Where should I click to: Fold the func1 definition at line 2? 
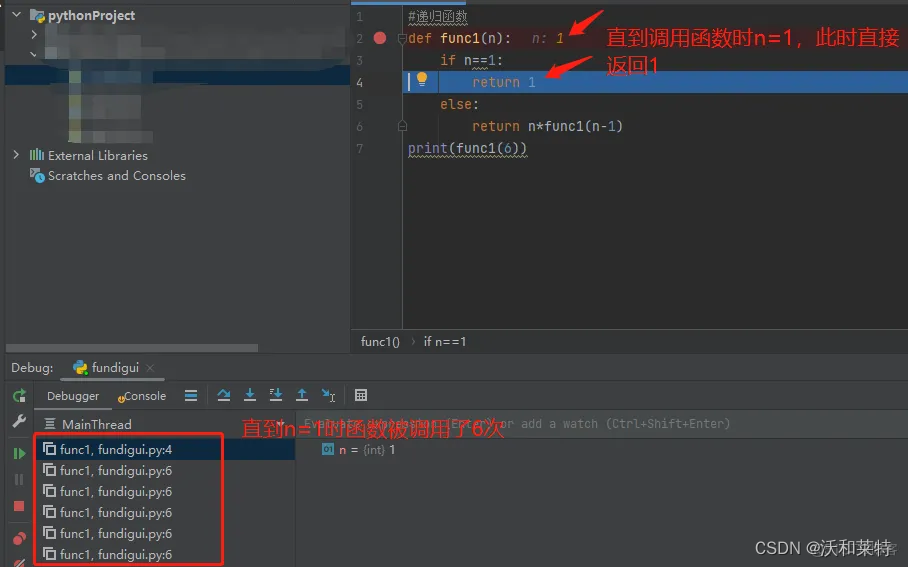402,39
